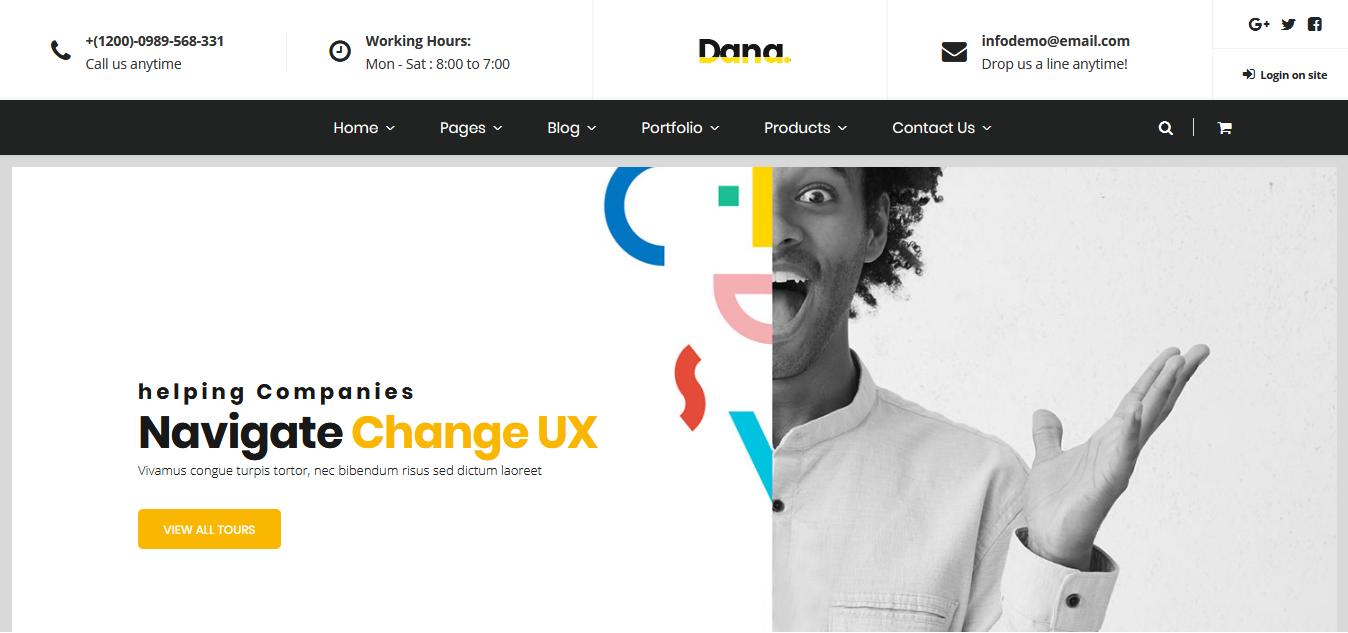
Task: Open the search magnifier icon
Action: [1165, 128]
